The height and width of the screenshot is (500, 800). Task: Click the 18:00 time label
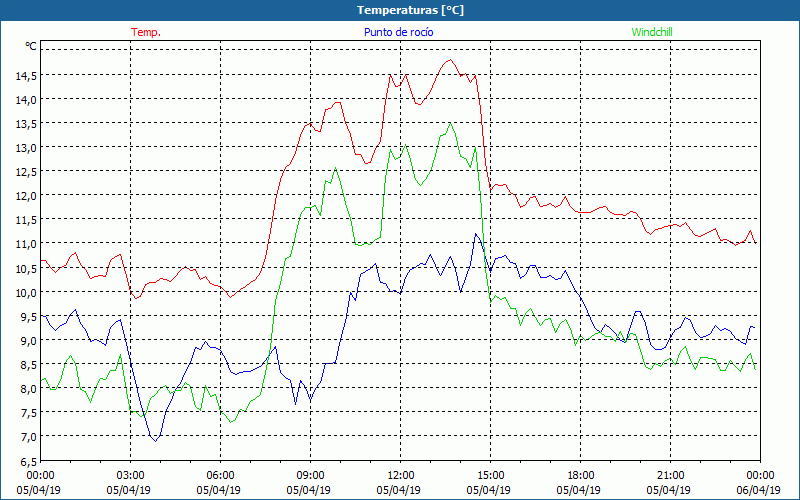click(581, 475)
